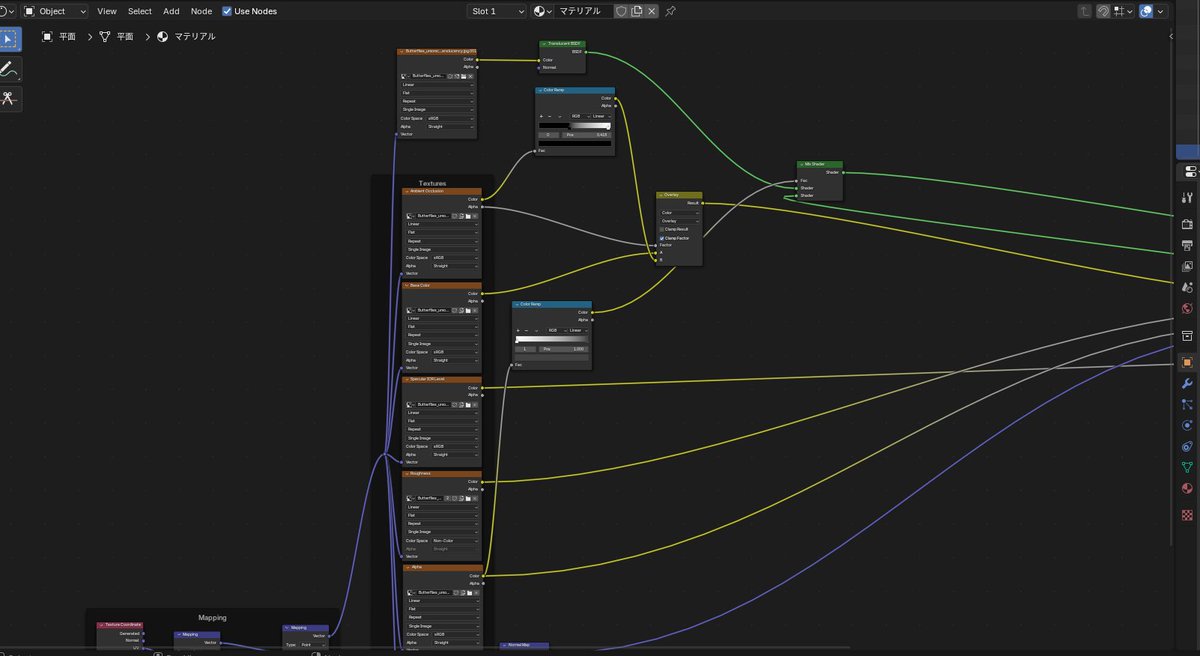
Task: Edit Pos value field in upper Color Ramp
Action: pyautogui.click(x=586, y=134)
